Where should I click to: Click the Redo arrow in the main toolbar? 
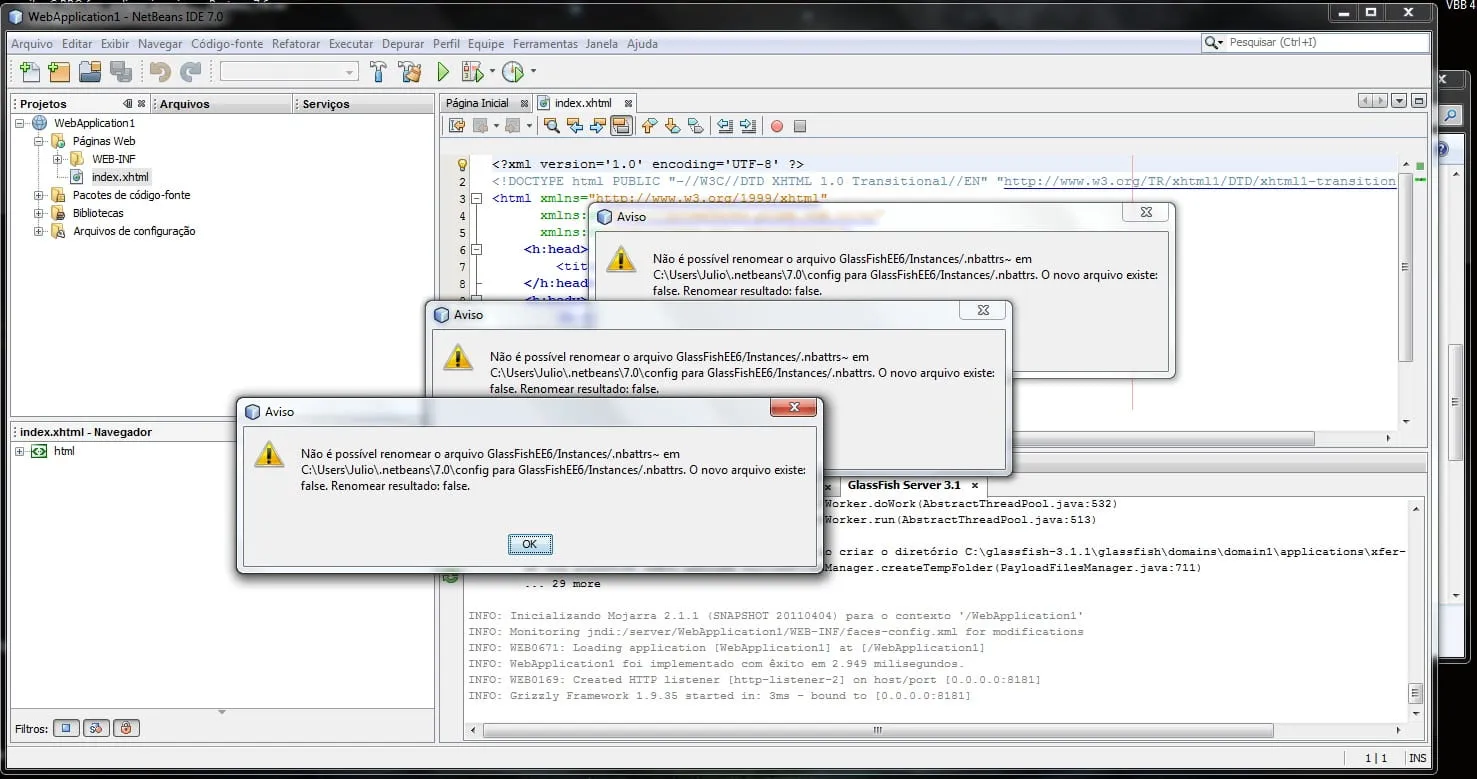tap(190, 71)
